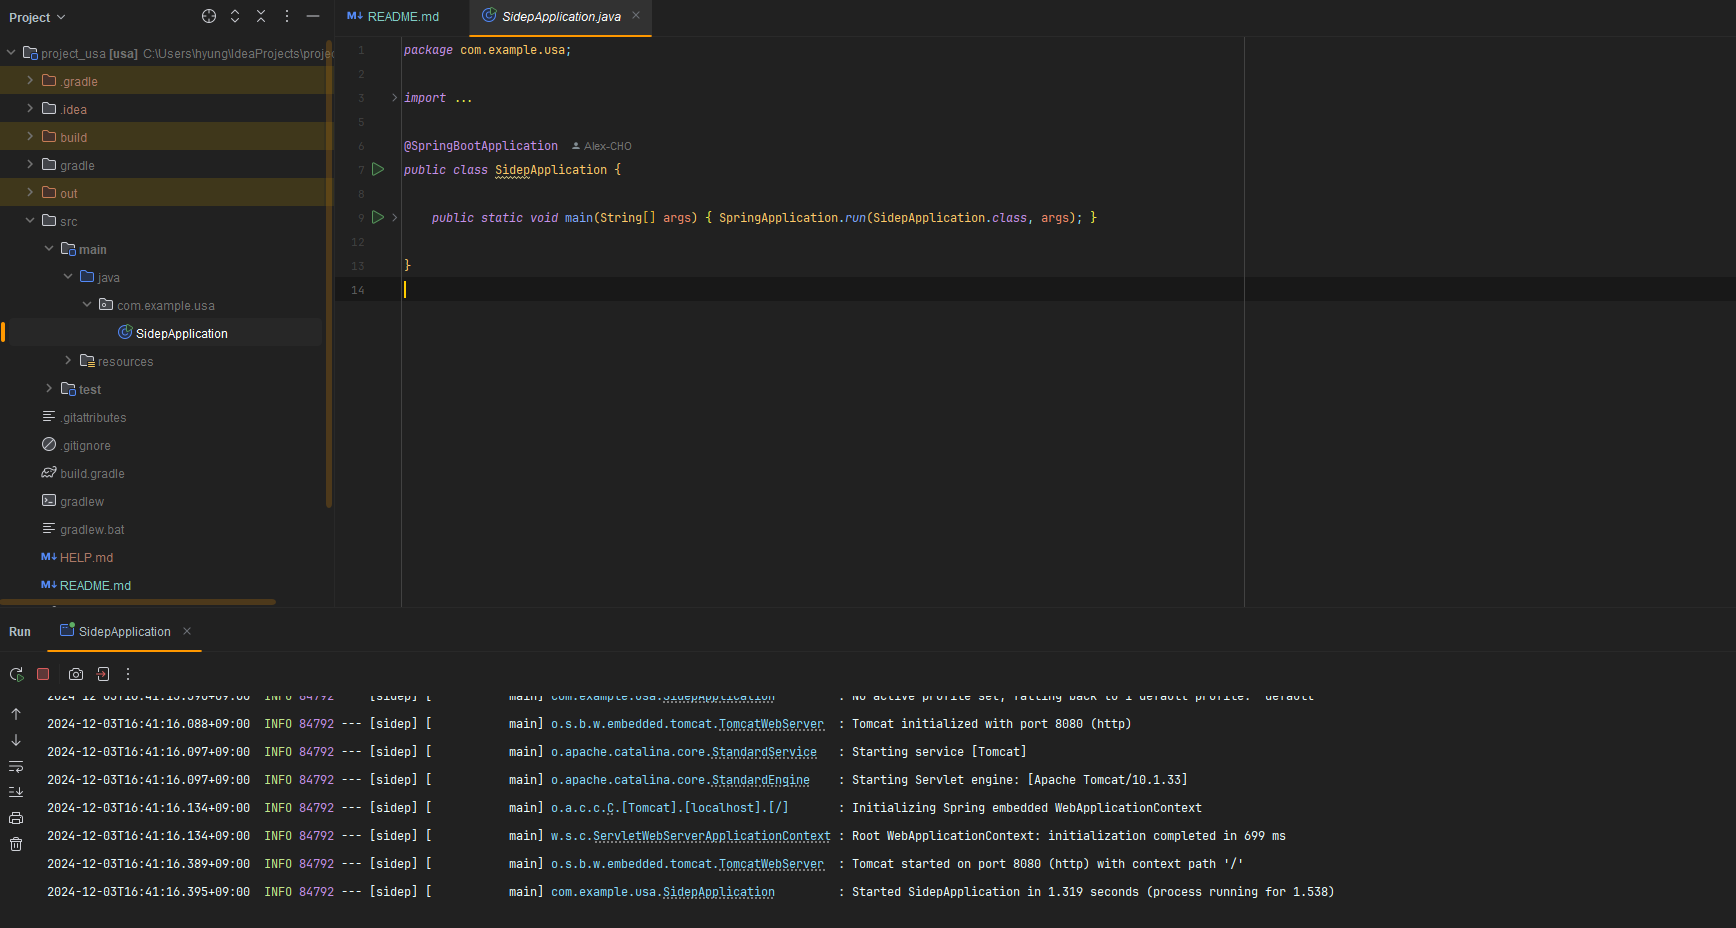Toggle scroll to end in console
Viewport: 1736px width, 928px height.
(16, 792)
